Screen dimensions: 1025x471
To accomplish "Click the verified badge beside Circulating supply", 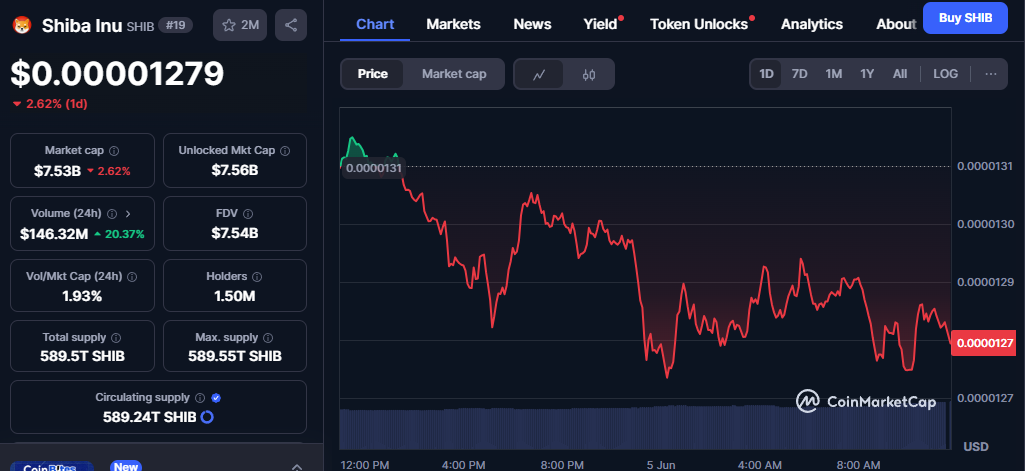I will [216, 398].
